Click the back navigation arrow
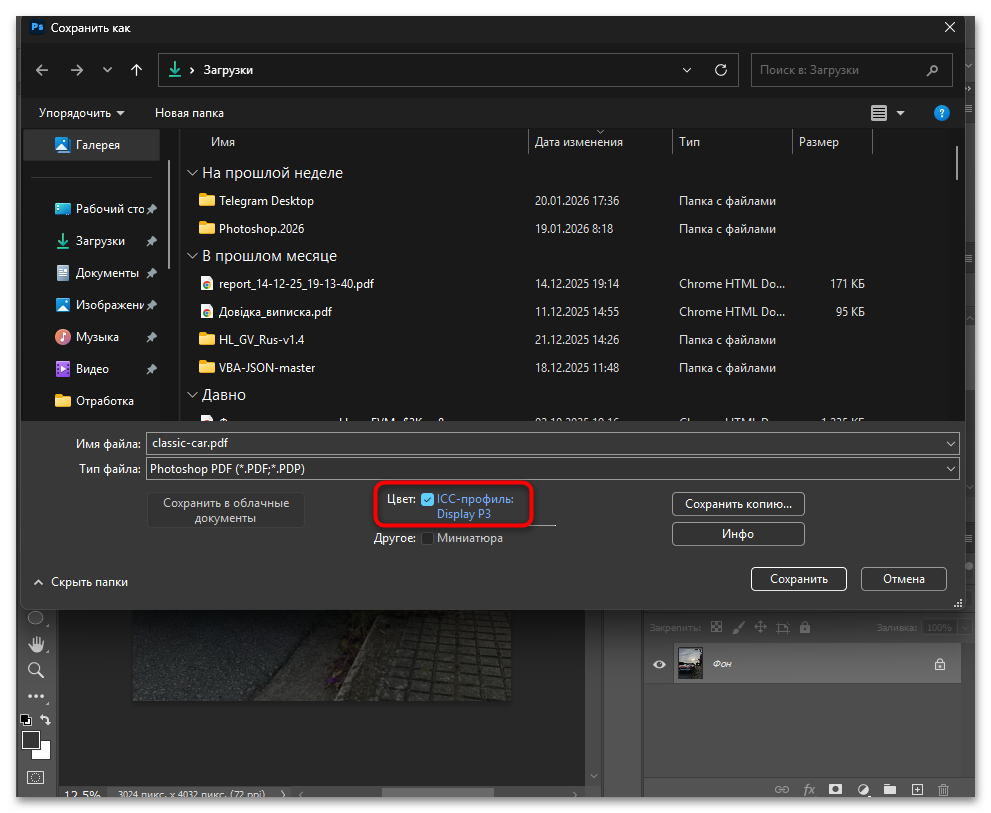The height and width of the screenshot is (813, 991). coord(42,70)
